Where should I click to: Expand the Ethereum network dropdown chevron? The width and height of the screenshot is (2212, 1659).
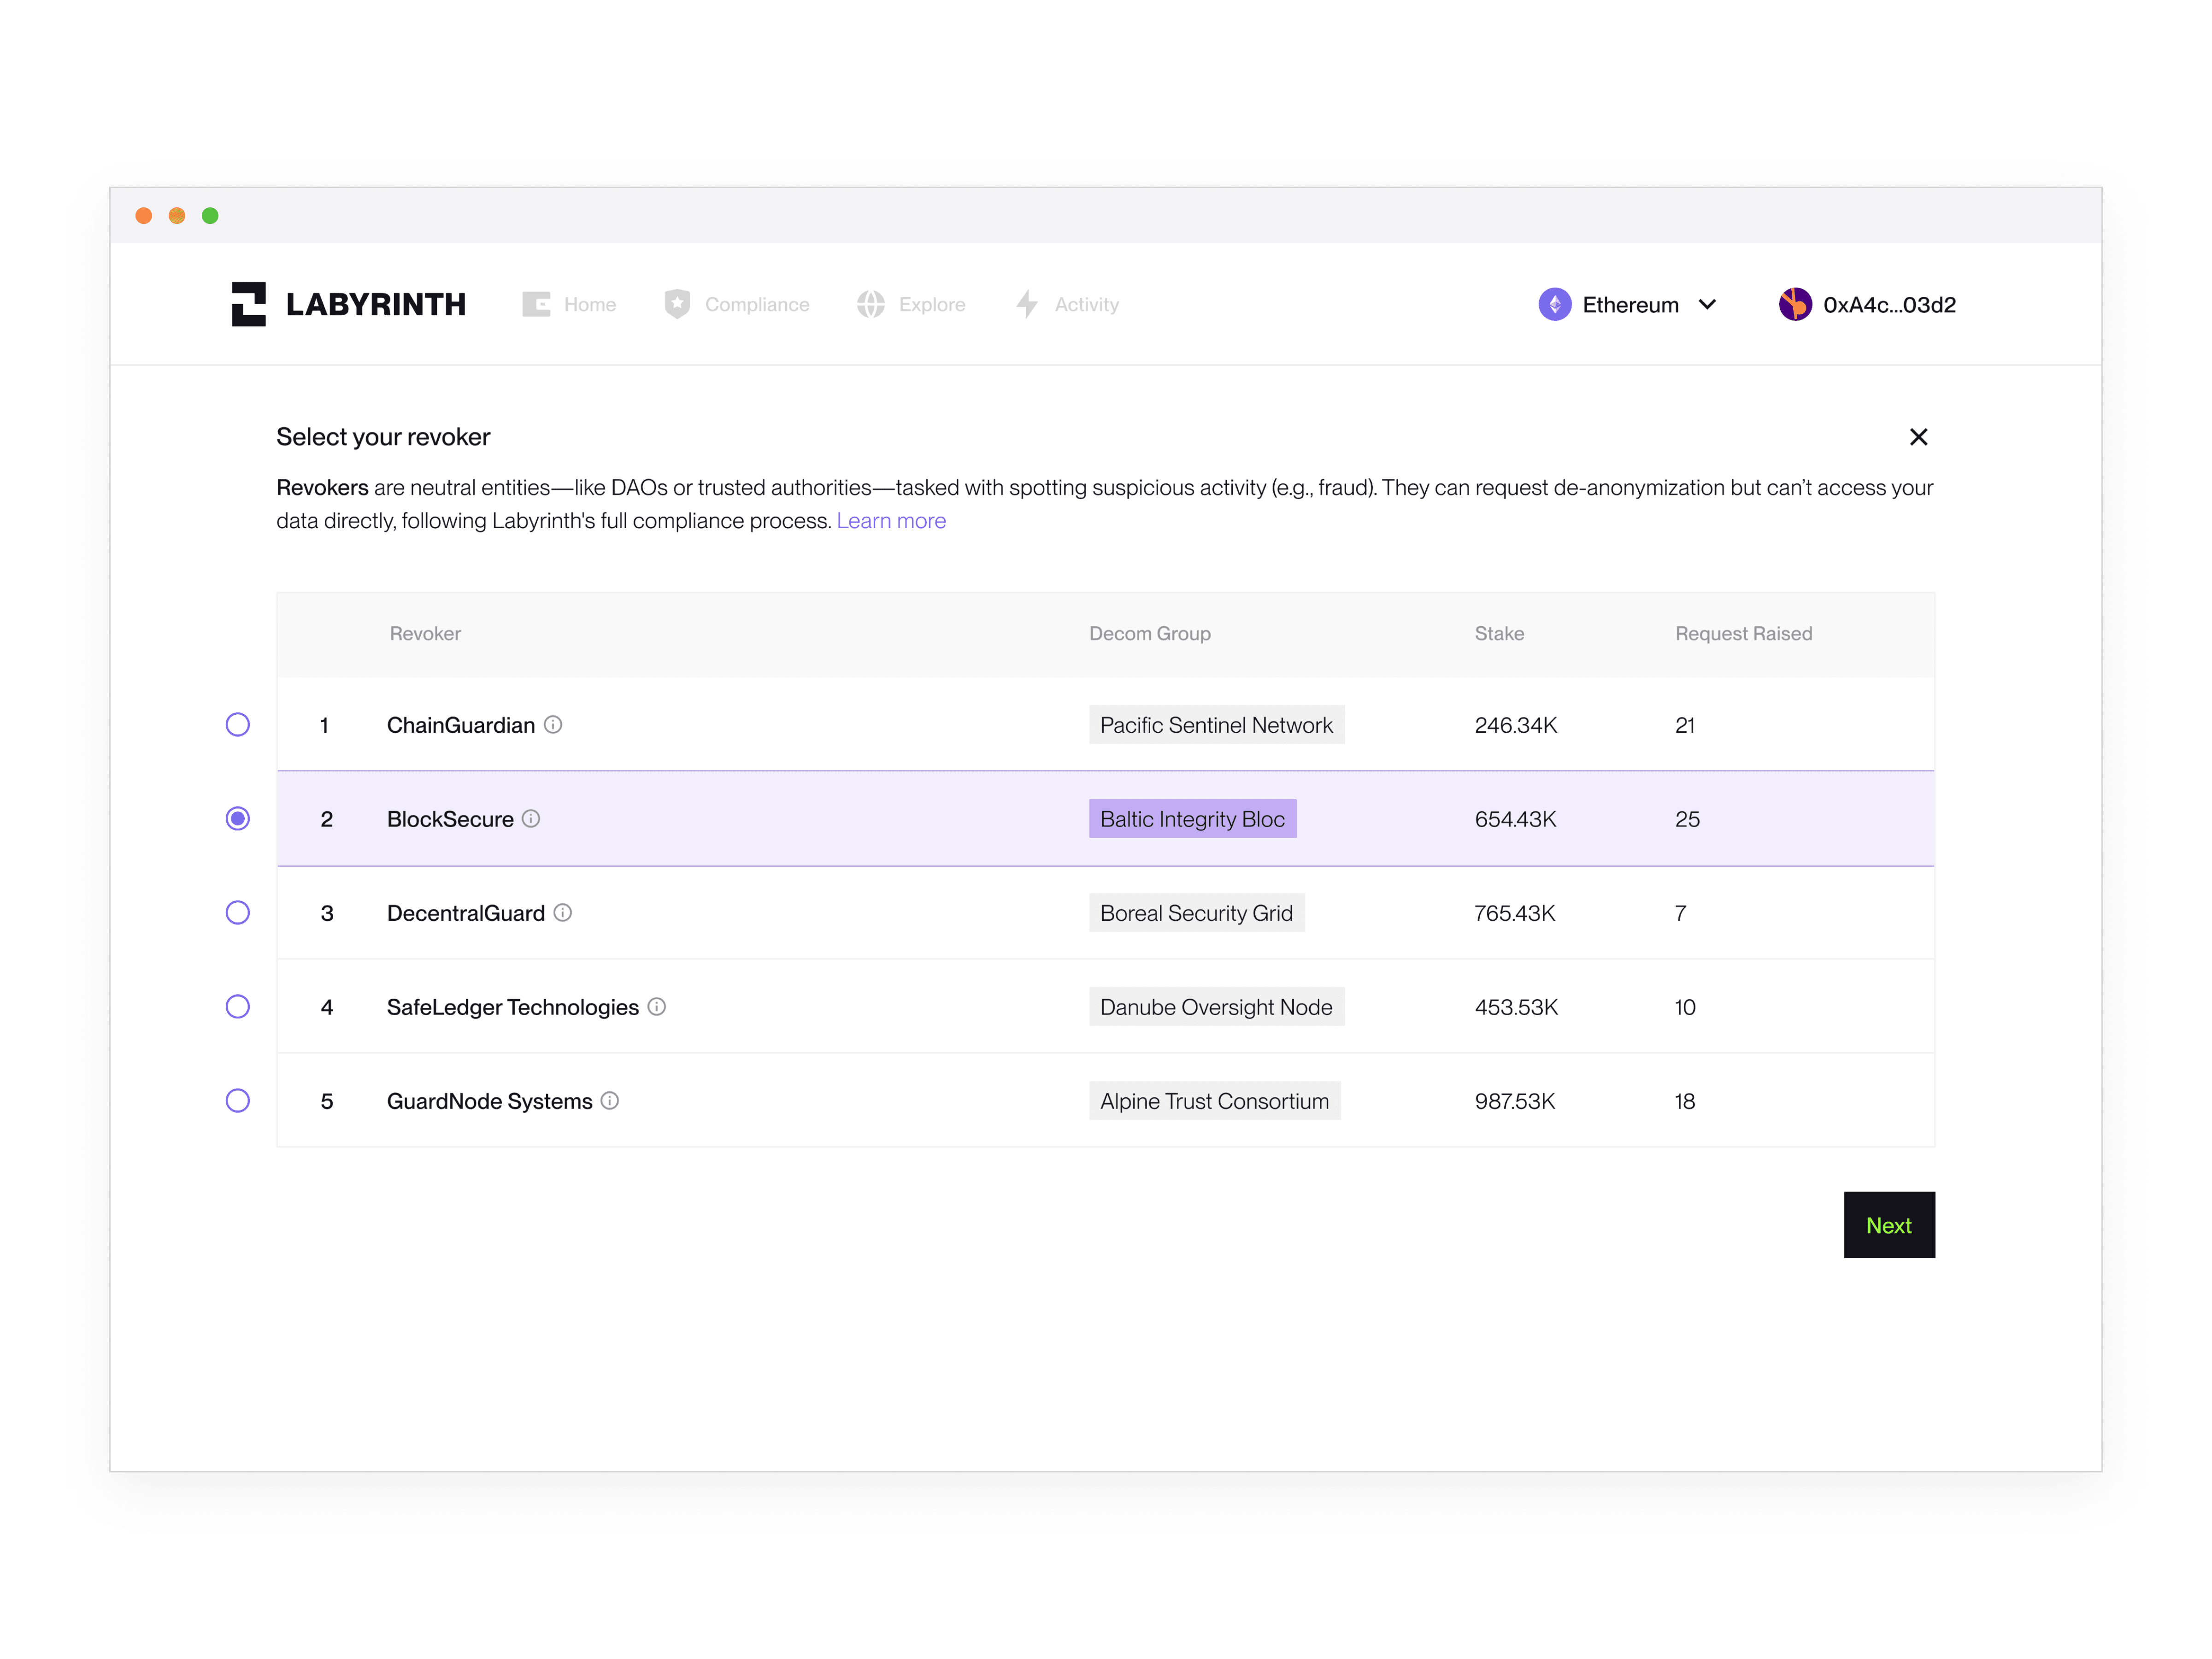(1707, 304)
